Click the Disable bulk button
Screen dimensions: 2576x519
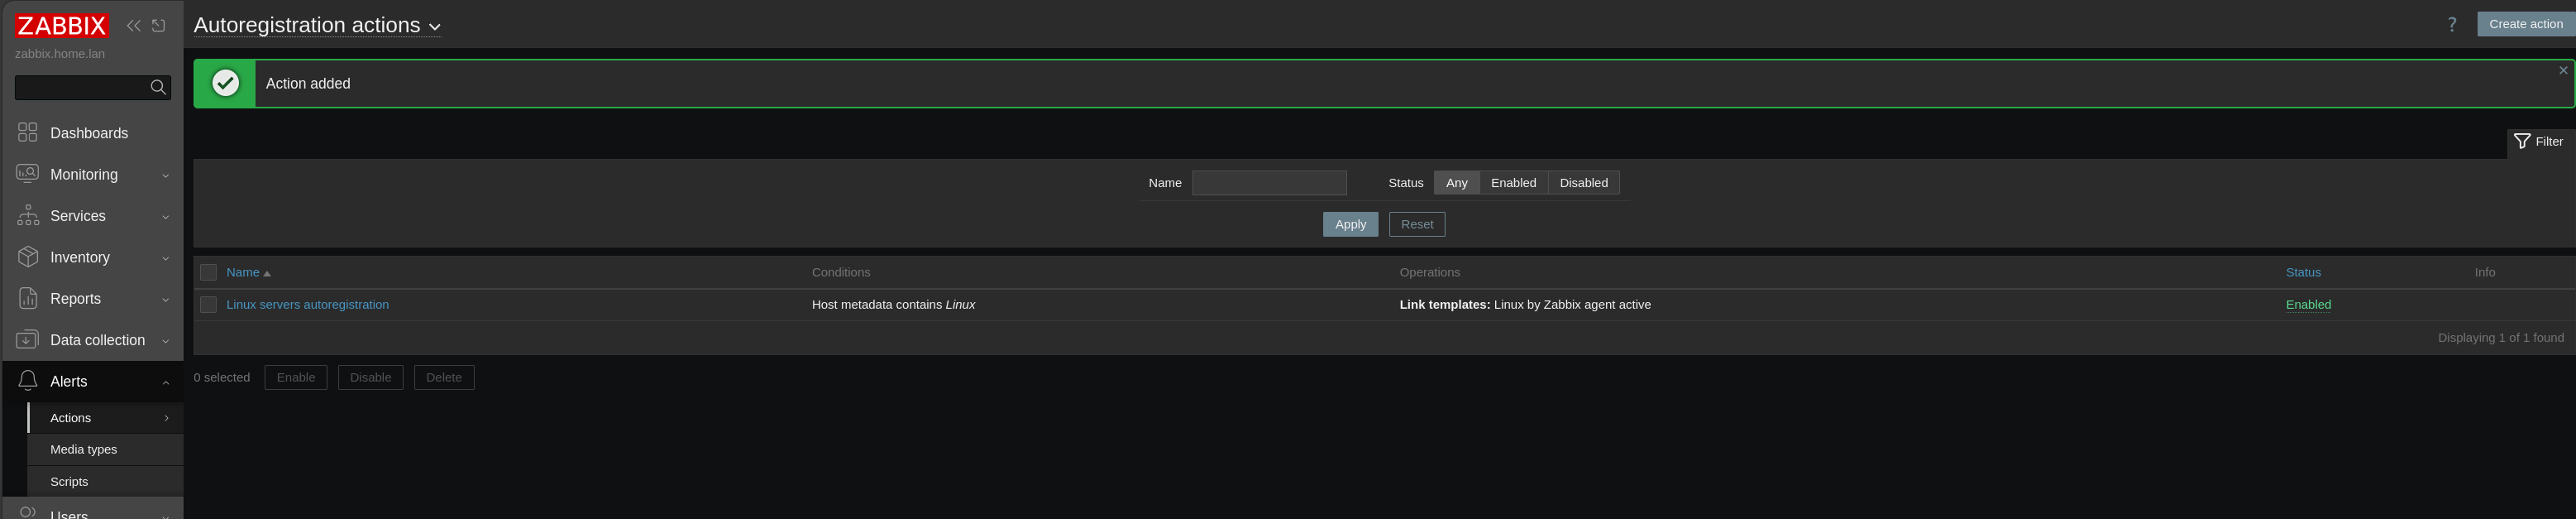[x=370, y=377]
